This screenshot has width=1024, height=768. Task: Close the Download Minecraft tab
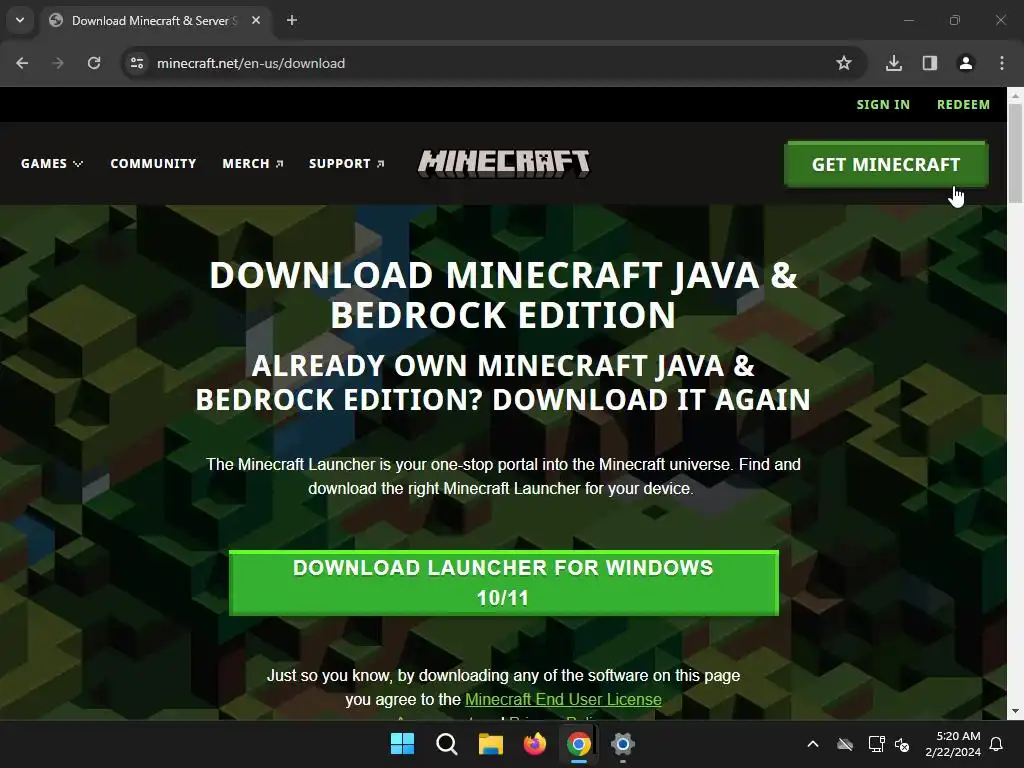pyautogui.click(x=256, y=20)
